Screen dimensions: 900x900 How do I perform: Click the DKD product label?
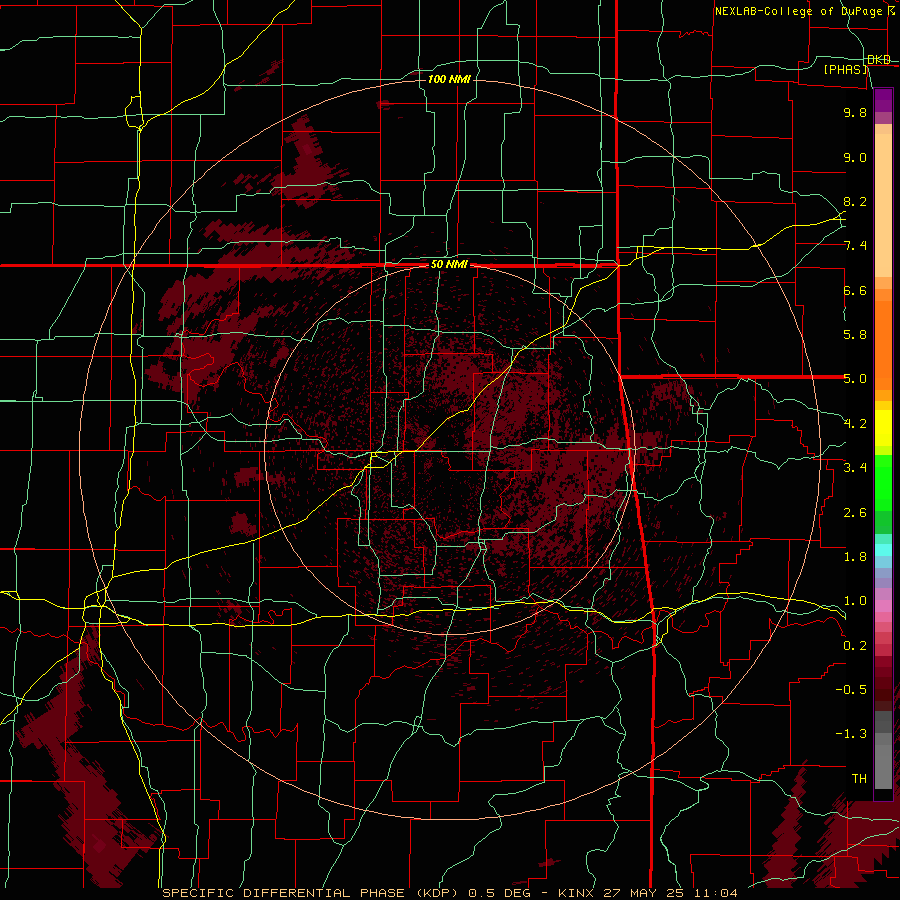pyautogui.click(x=879, y=60)
